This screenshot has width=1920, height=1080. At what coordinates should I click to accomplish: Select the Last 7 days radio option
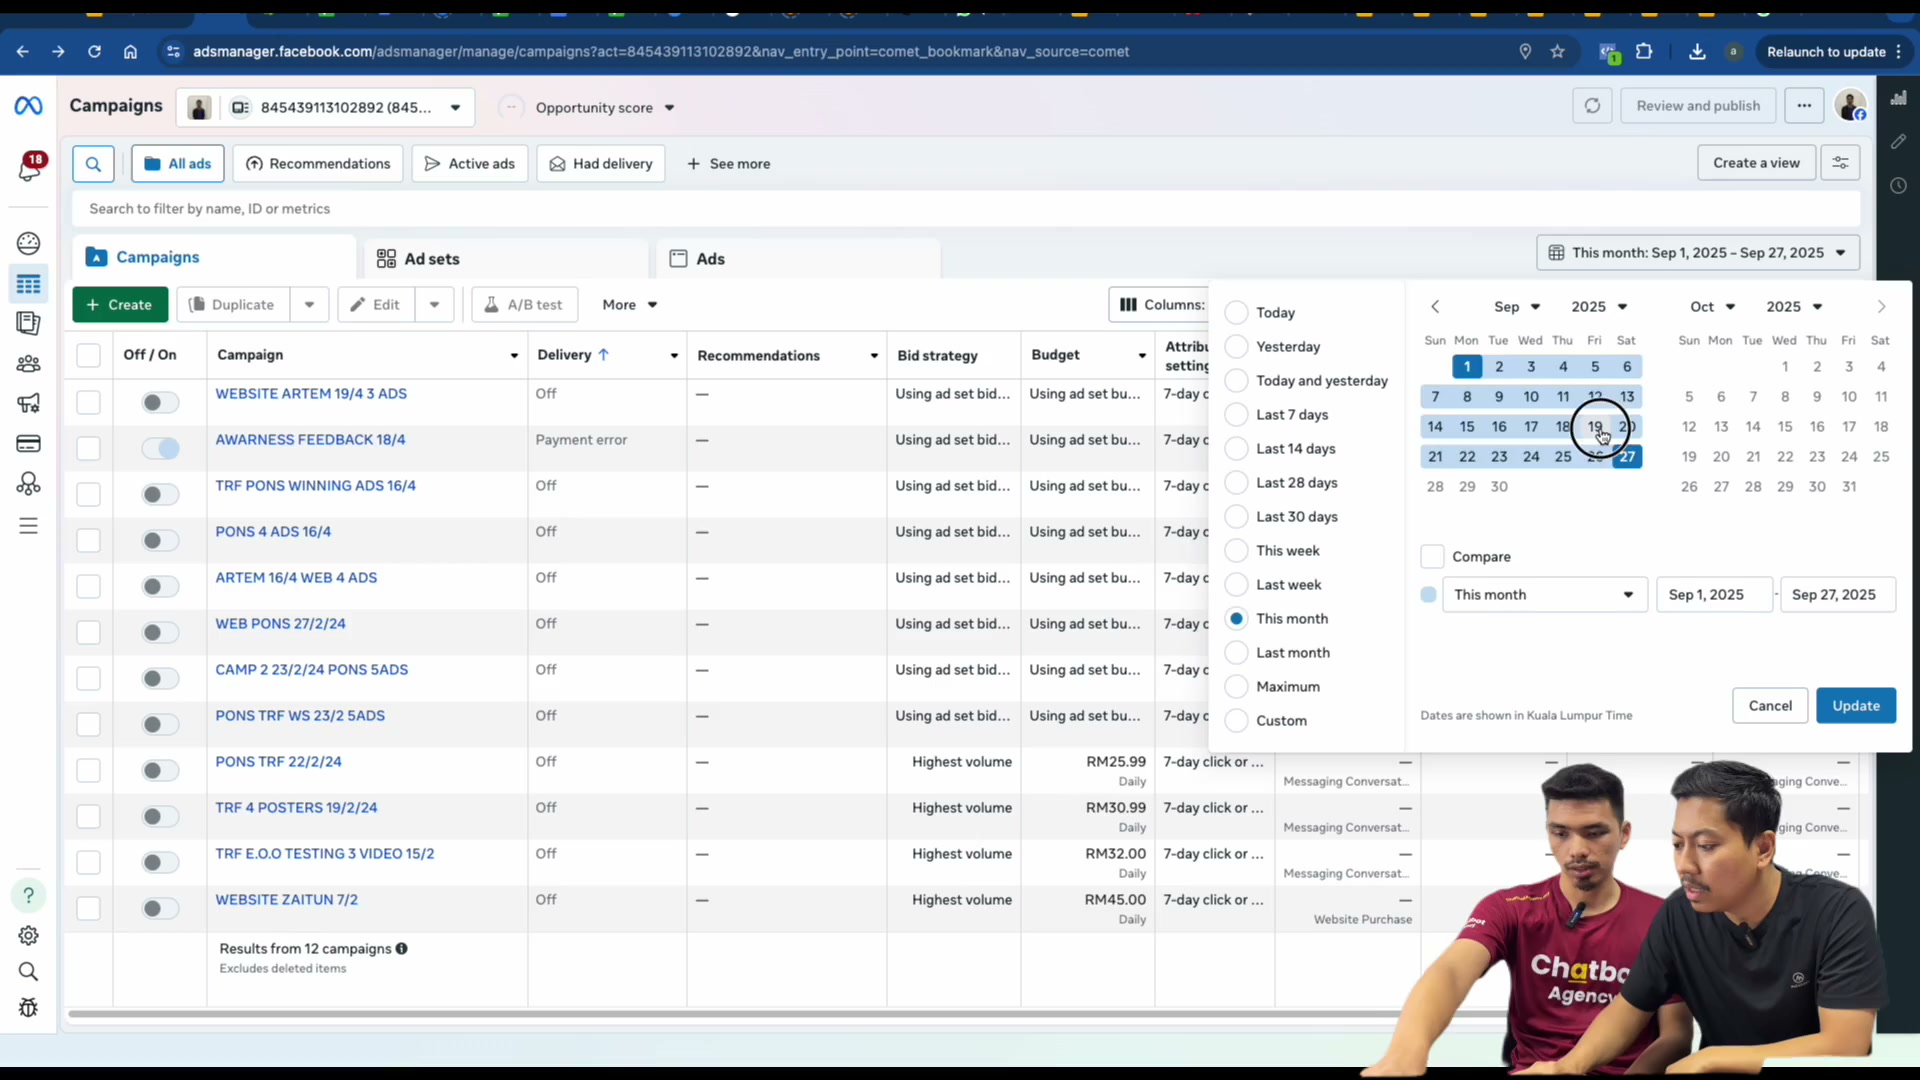pos(1237,415)
